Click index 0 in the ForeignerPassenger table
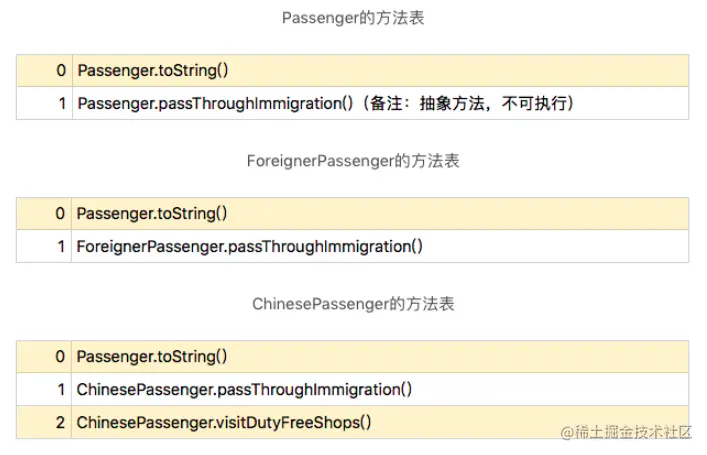 (x=60, y=214)
